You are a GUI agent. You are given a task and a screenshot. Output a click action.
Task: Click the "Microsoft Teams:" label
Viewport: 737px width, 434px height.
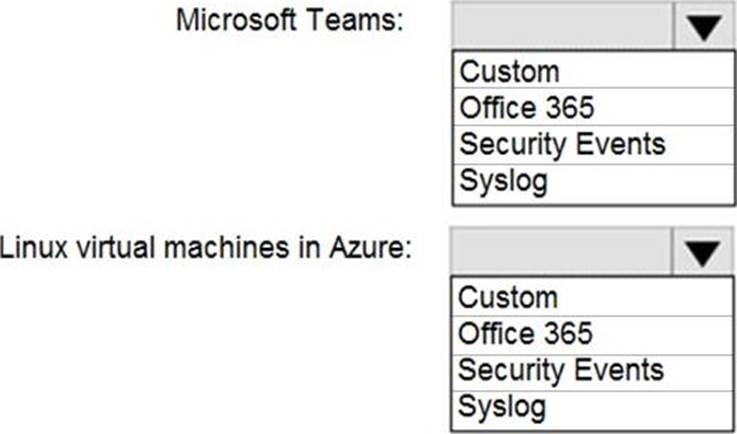pyautogui.click(x=289, y=22)
